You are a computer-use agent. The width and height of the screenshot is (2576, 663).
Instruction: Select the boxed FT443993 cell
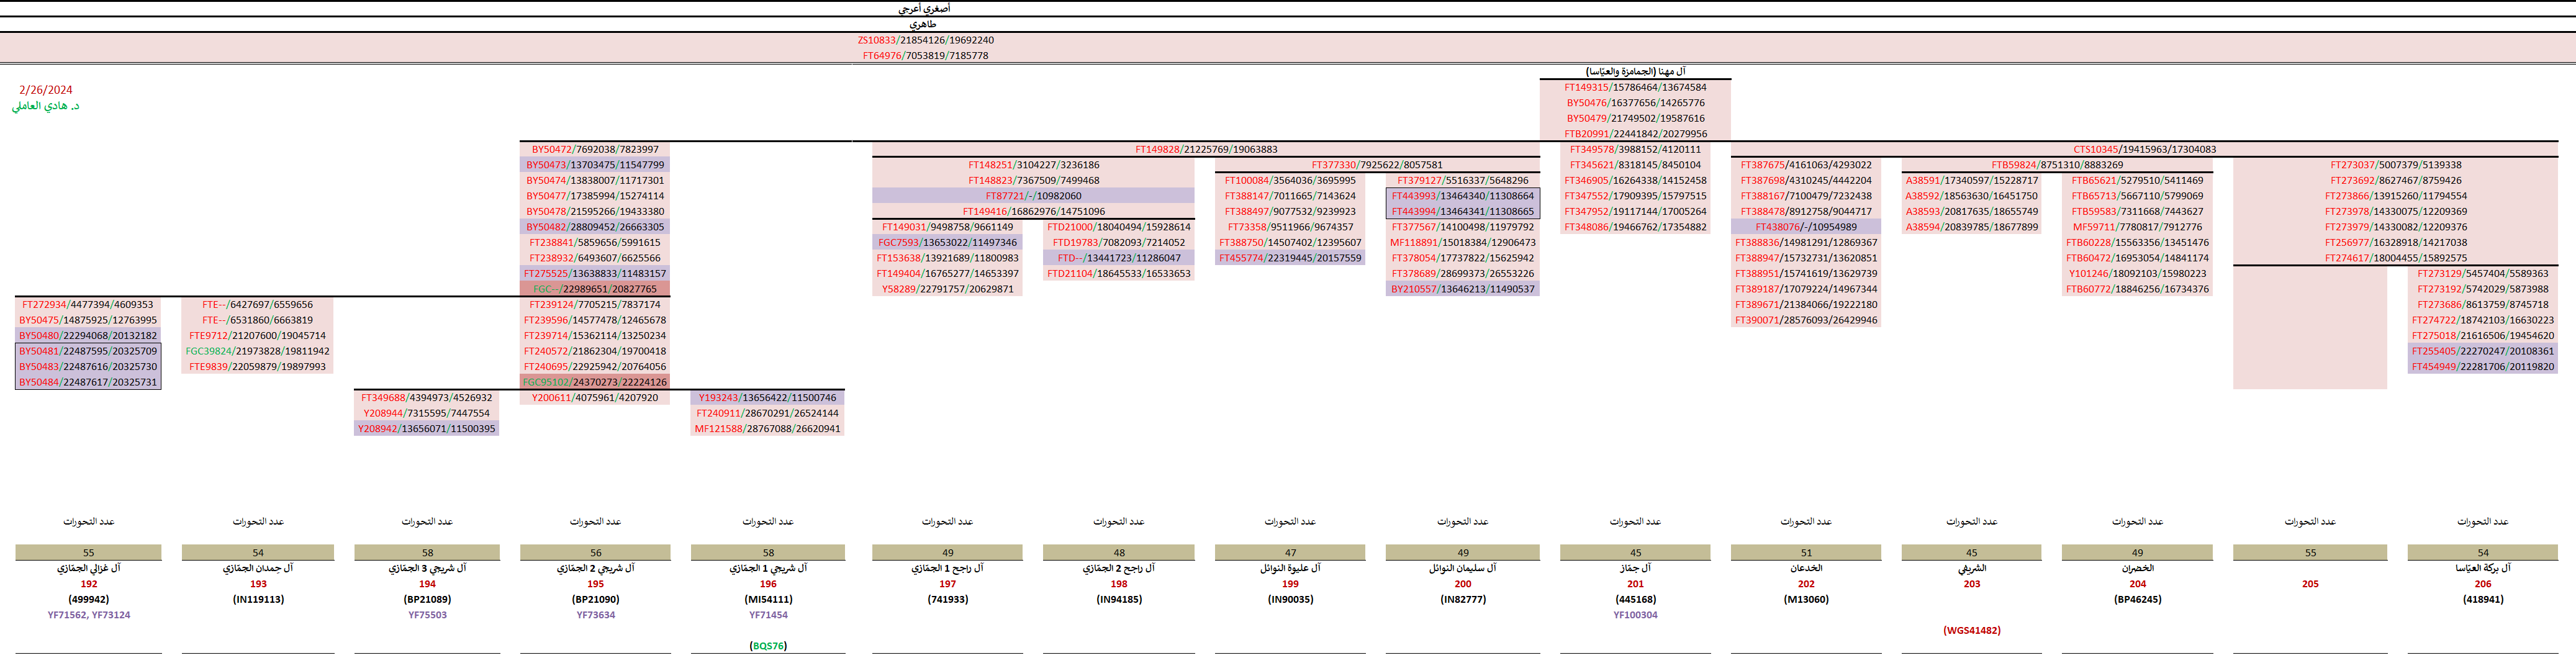tap(1462, 196)
